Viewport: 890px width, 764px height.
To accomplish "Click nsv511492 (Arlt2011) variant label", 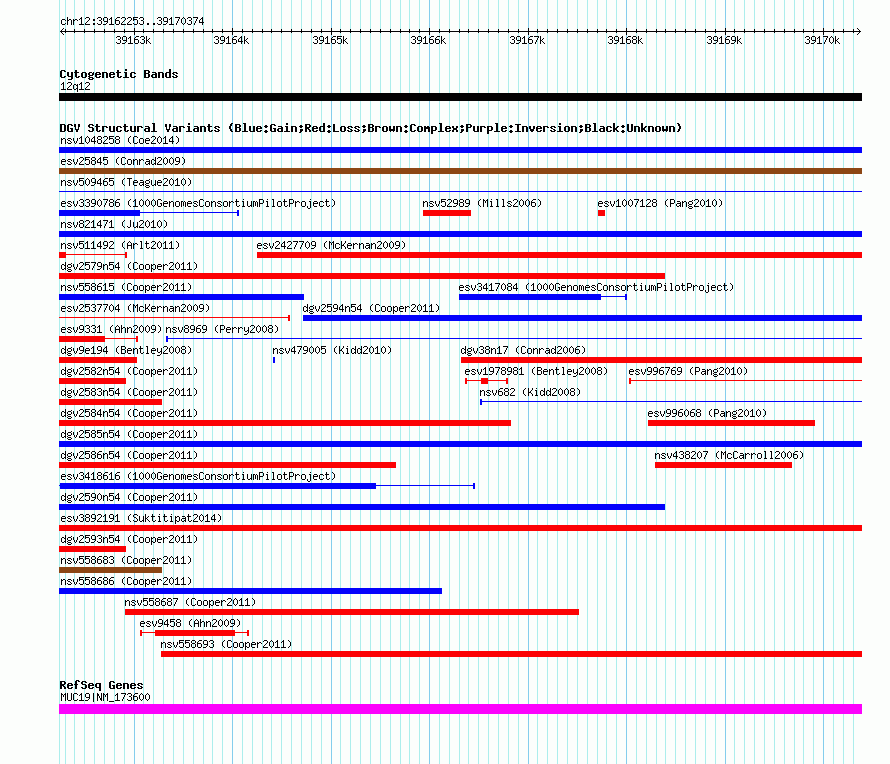I will click(x=120, y=245).
